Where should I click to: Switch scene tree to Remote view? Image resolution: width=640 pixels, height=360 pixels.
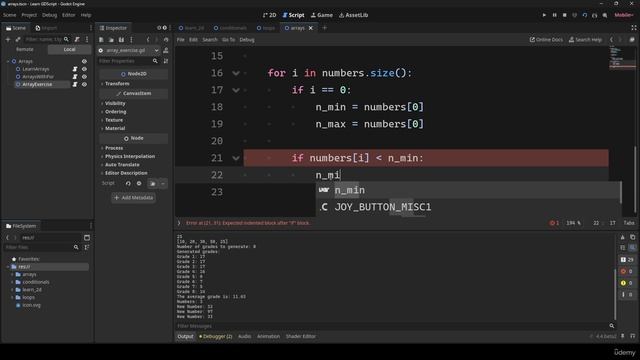tap(25, 49)
